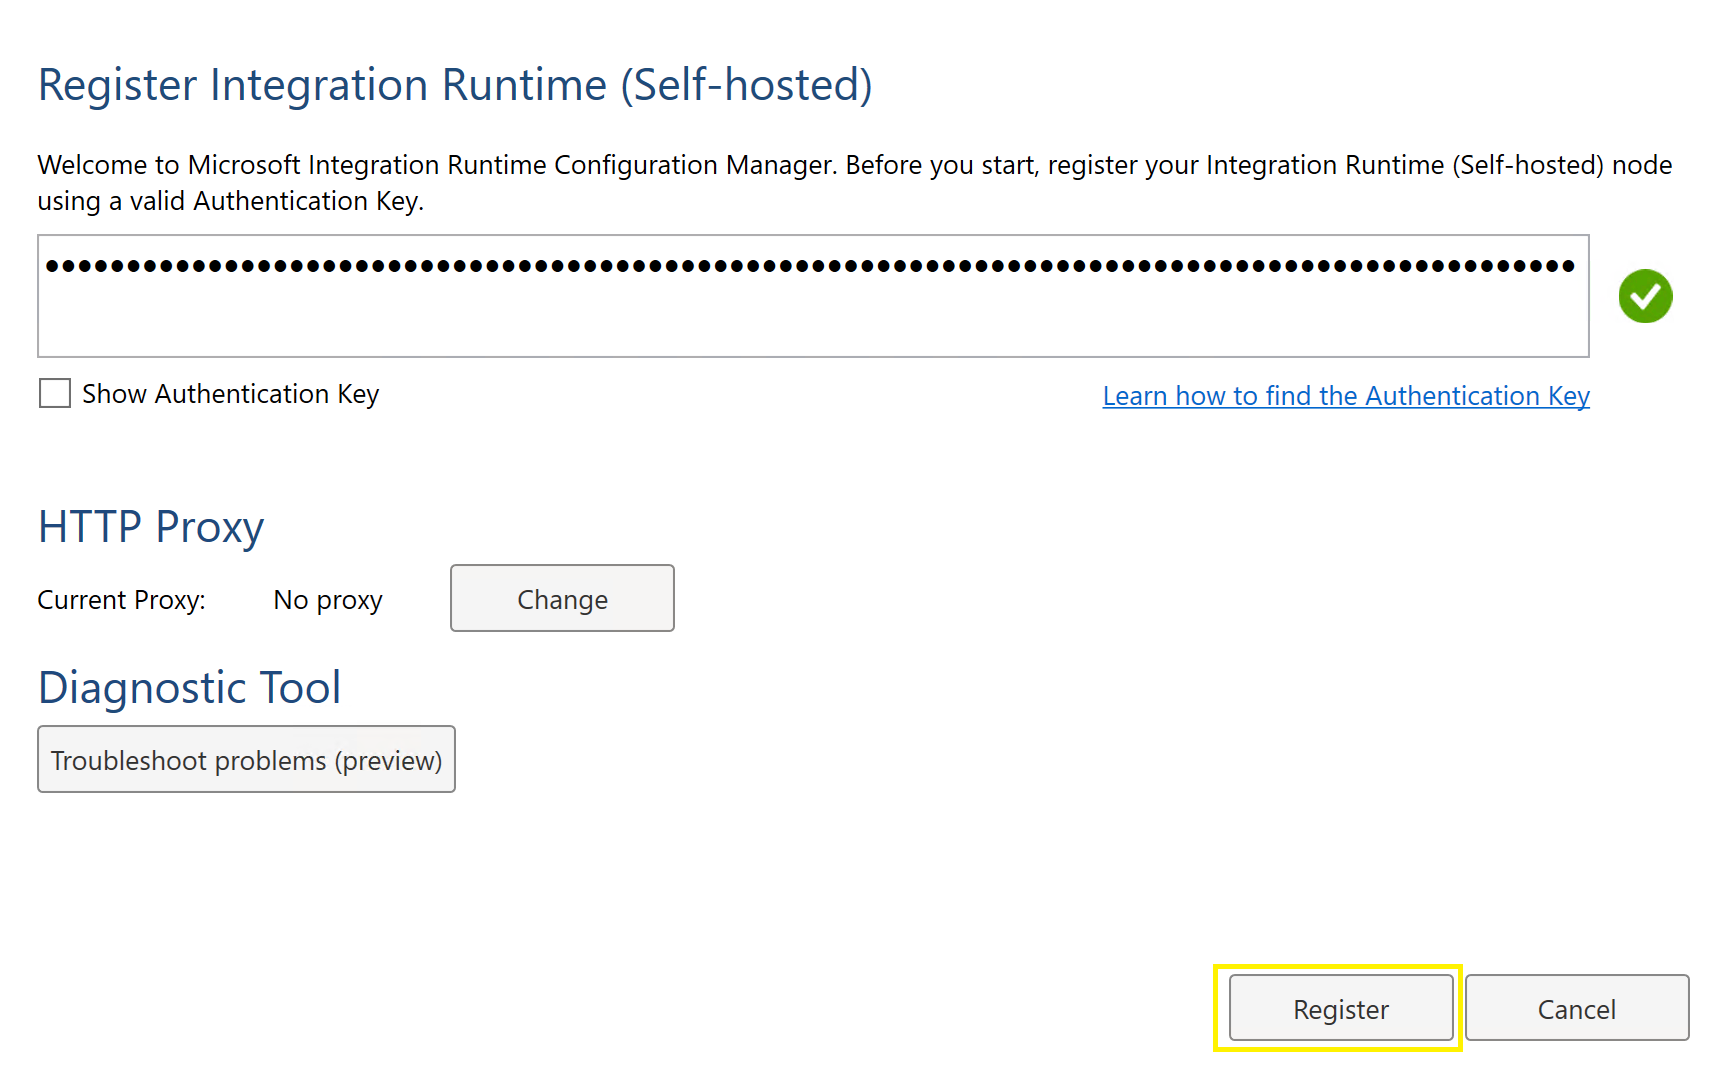1728x1079 pixels.
Task: Launch Troubleshoot problems (preview) tool
Action: pos(246,759)
